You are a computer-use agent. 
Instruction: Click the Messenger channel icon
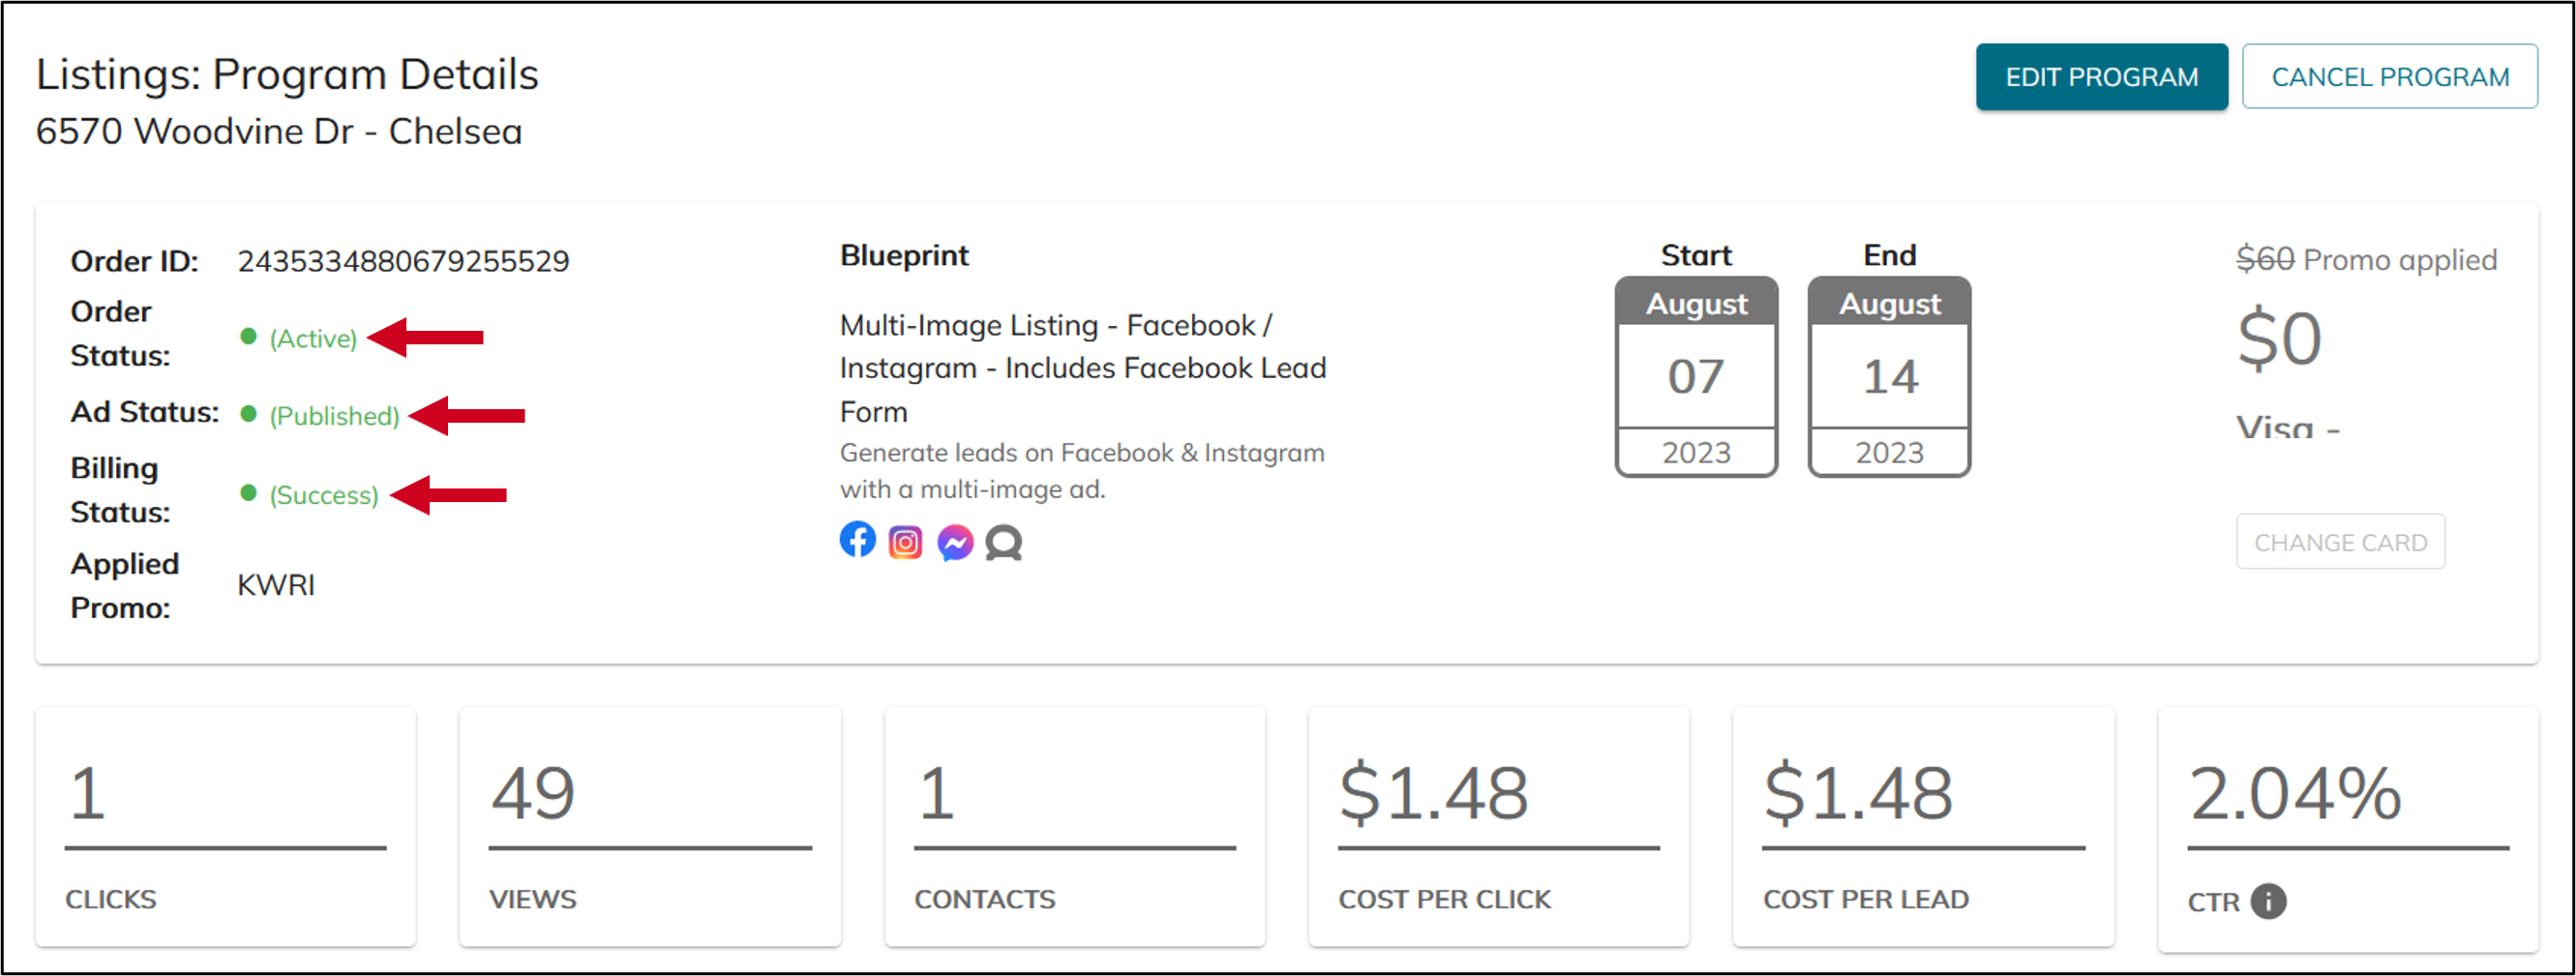[955, 542]
